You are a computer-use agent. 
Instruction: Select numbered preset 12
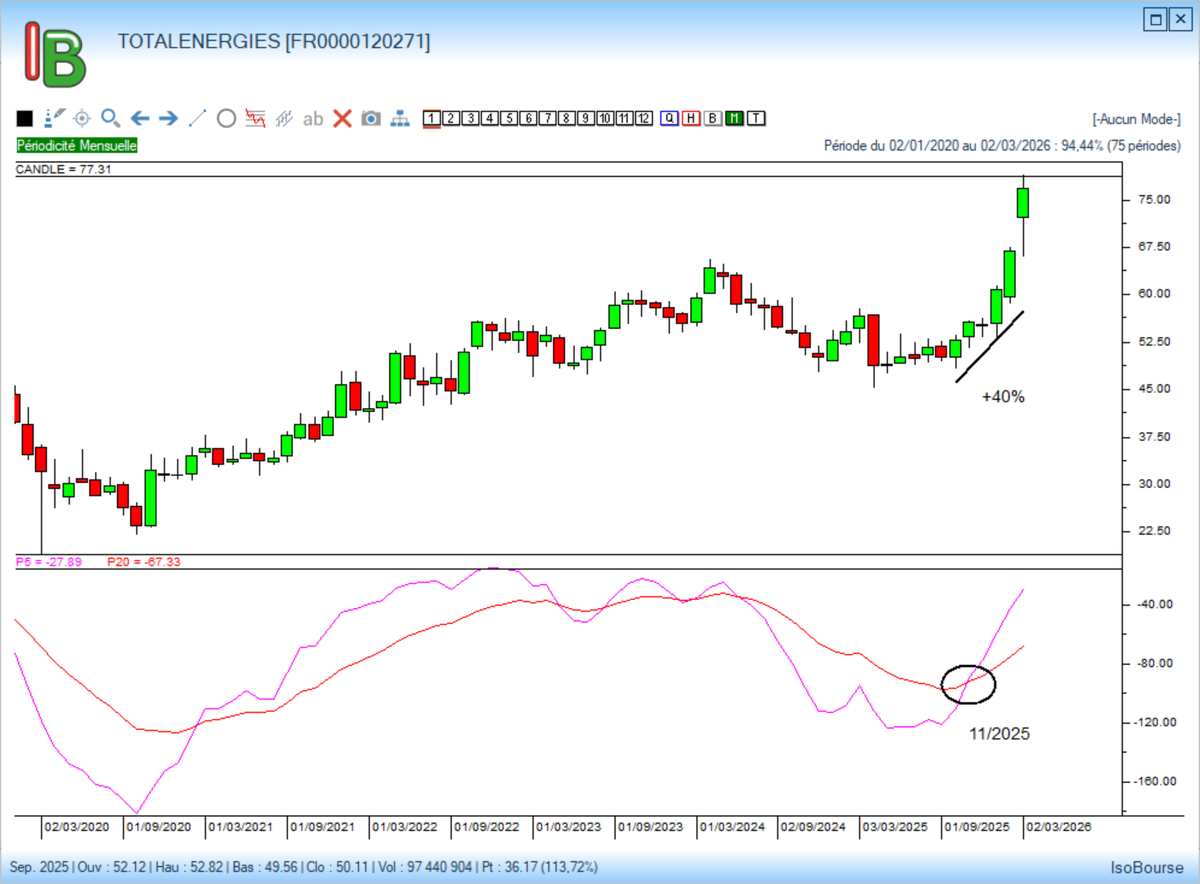(x=643, y=119)
